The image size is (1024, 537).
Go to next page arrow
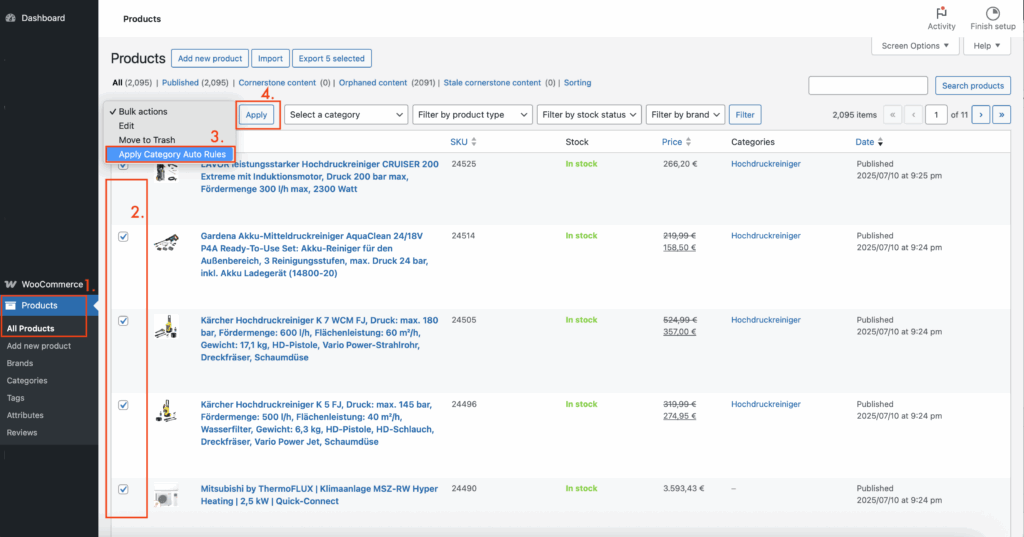point(981,114)
